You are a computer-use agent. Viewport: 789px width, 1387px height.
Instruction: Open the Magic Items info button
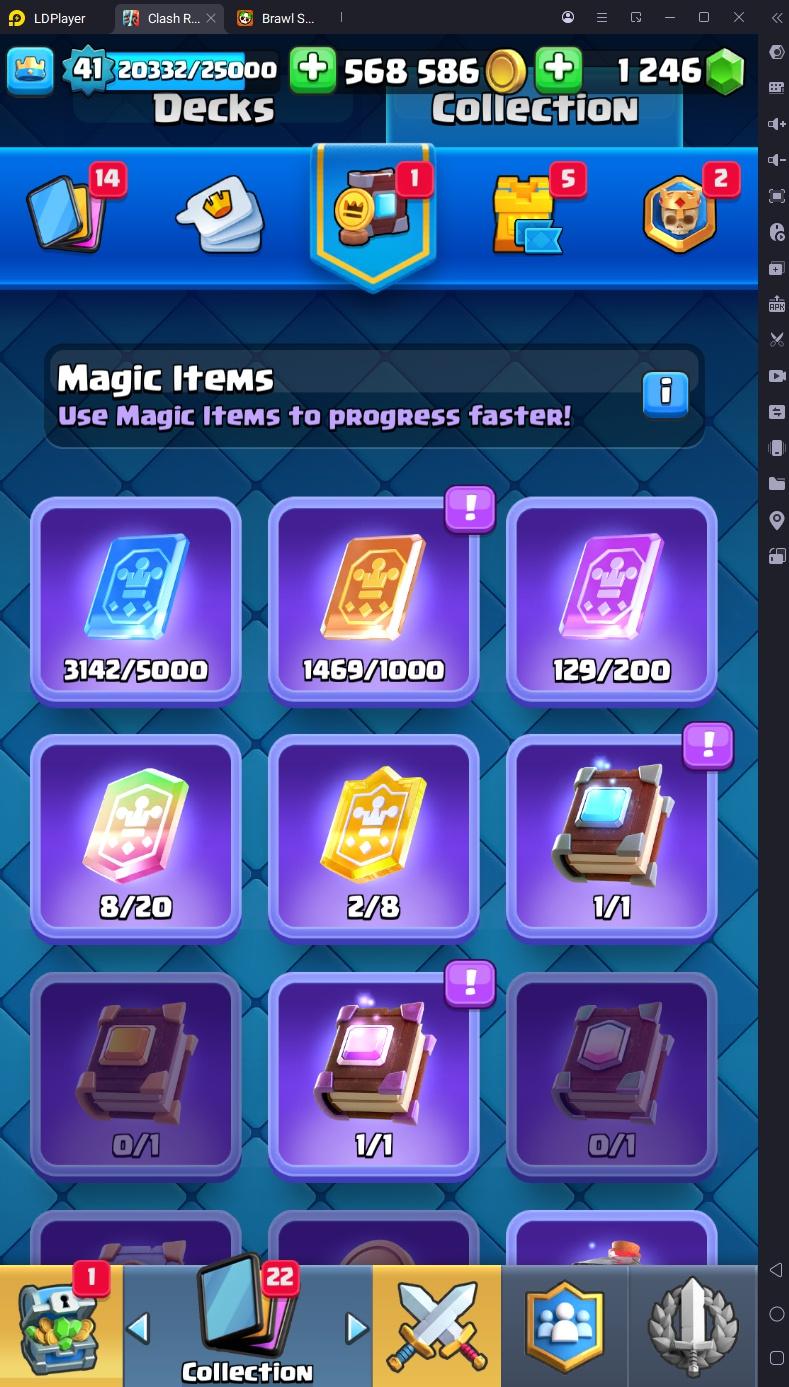click(x=665, y=395)
